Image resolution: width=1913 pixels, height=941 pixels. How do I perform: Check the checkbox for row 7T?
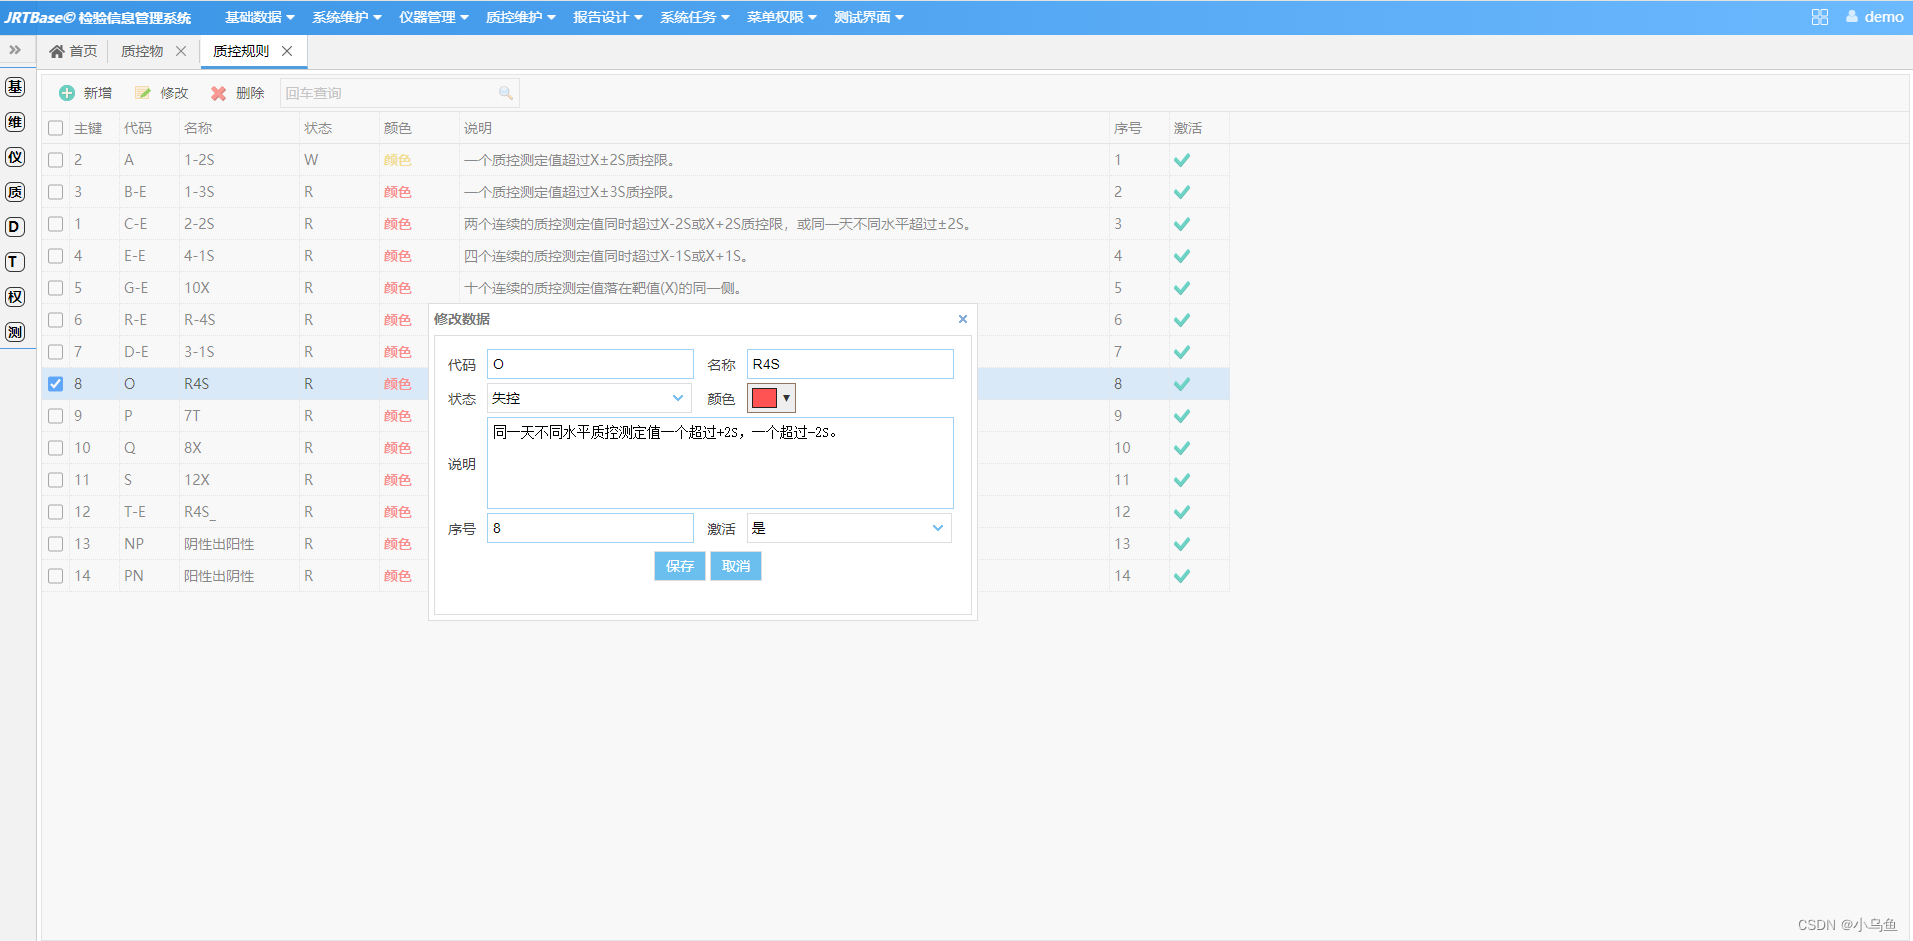pyautogui.click(x=55, y=416)
